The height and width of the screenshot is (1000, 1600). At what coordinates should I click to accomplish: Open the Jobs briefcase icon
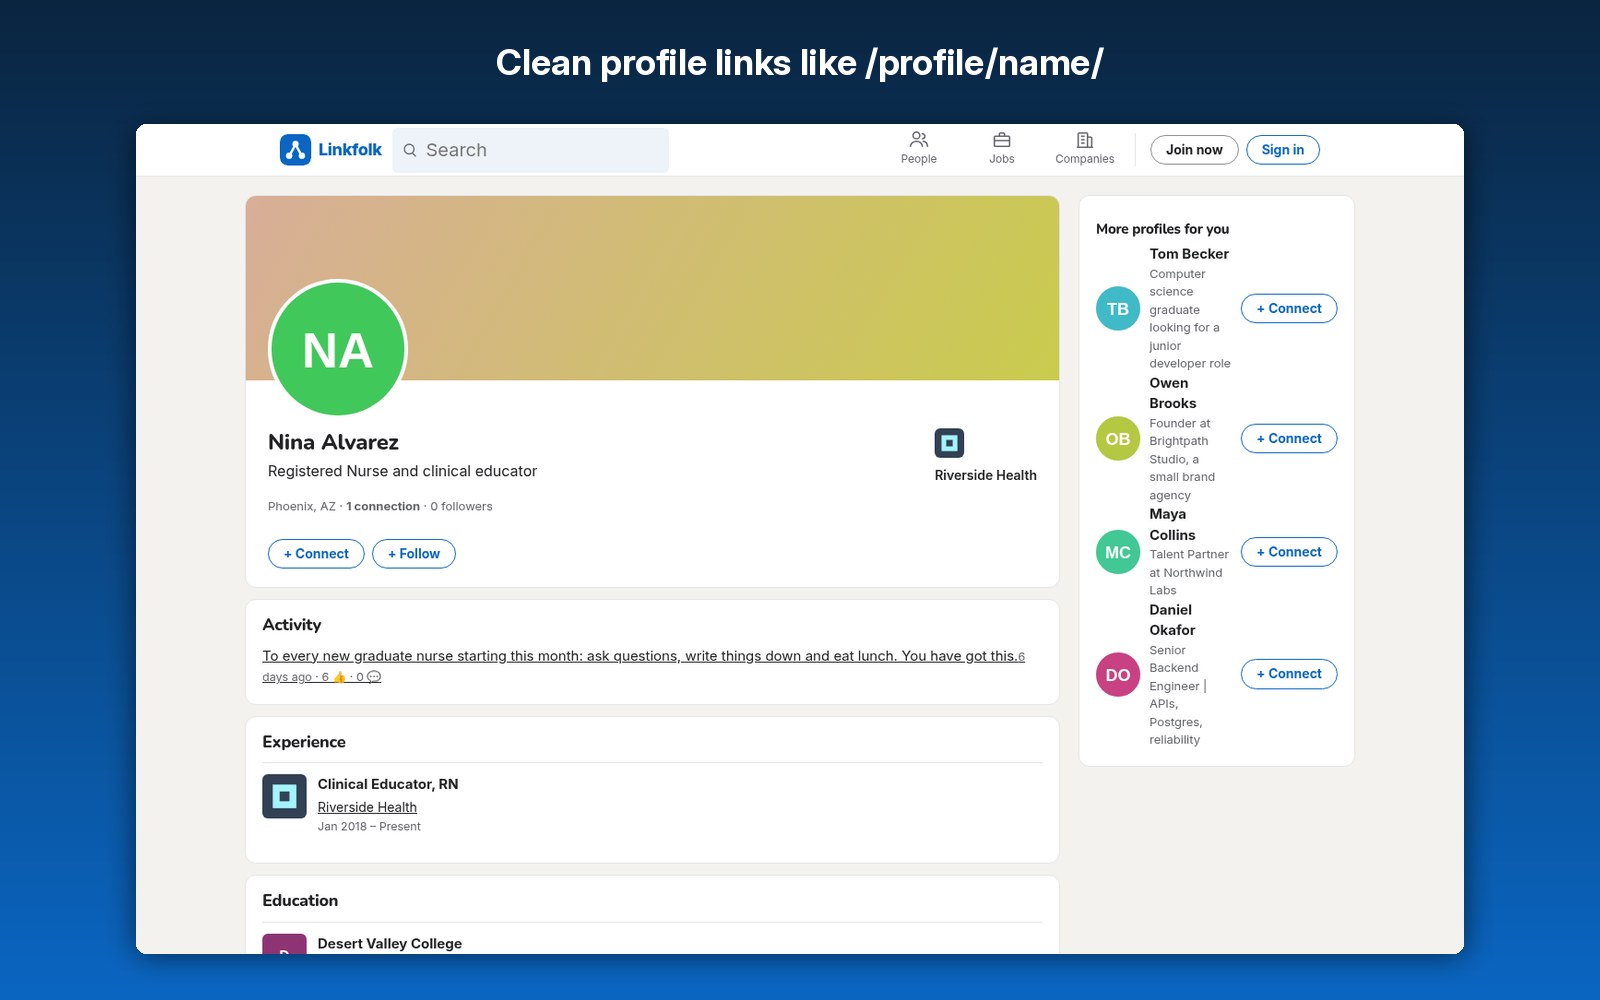(x=1002, y=140)
